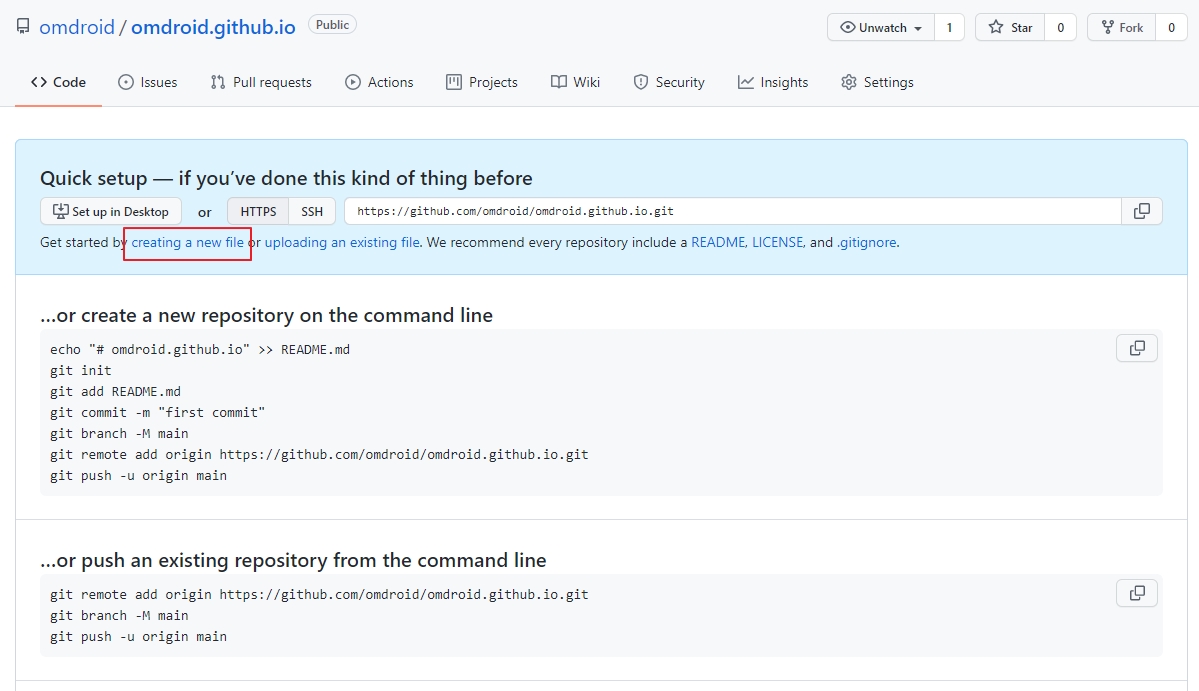This screenshot has width=1199, height=691.
Task: Select the SSH clone protocol
Action: [x=312, y=211]
